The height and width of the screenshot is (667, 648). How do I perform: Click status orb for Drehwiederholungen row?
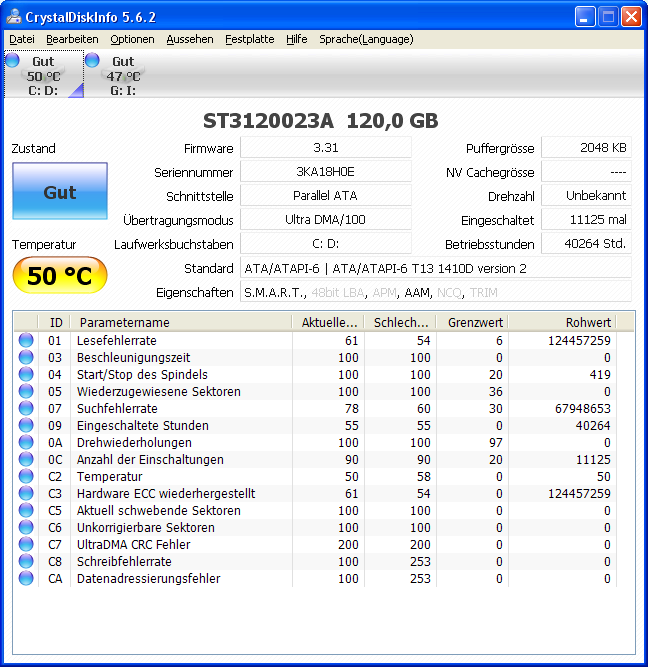point(26,442)
